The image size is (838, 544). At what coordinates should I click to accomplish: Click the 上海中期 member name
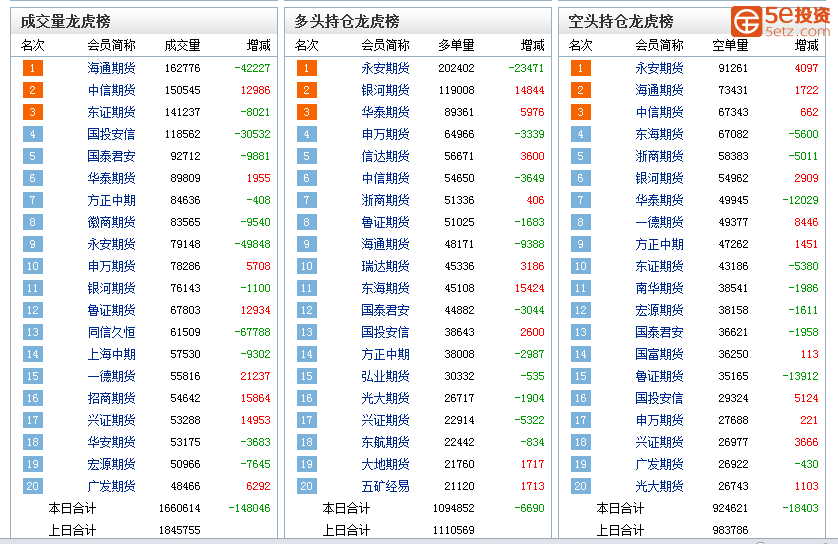coord(111,354)
